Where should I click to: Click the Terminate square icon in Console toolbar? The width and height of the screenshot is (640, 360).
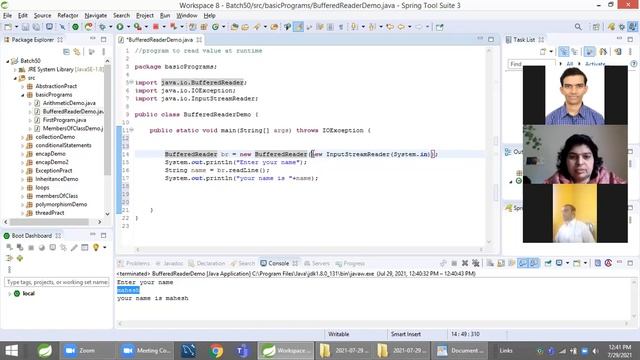pos(454,263)
